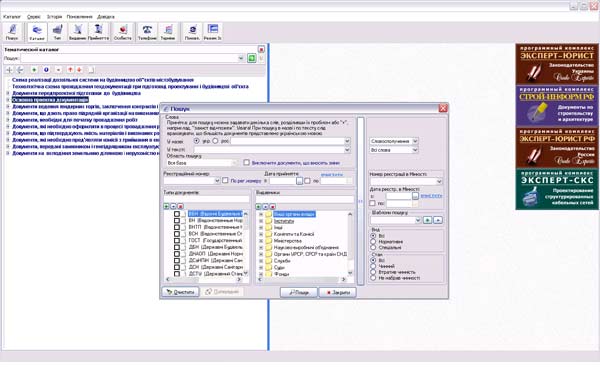Image resolution: width=600 pixels, height=375 pixels.
Task: Open the 'У назві' search words dropdown
Action: coord(347,141)
